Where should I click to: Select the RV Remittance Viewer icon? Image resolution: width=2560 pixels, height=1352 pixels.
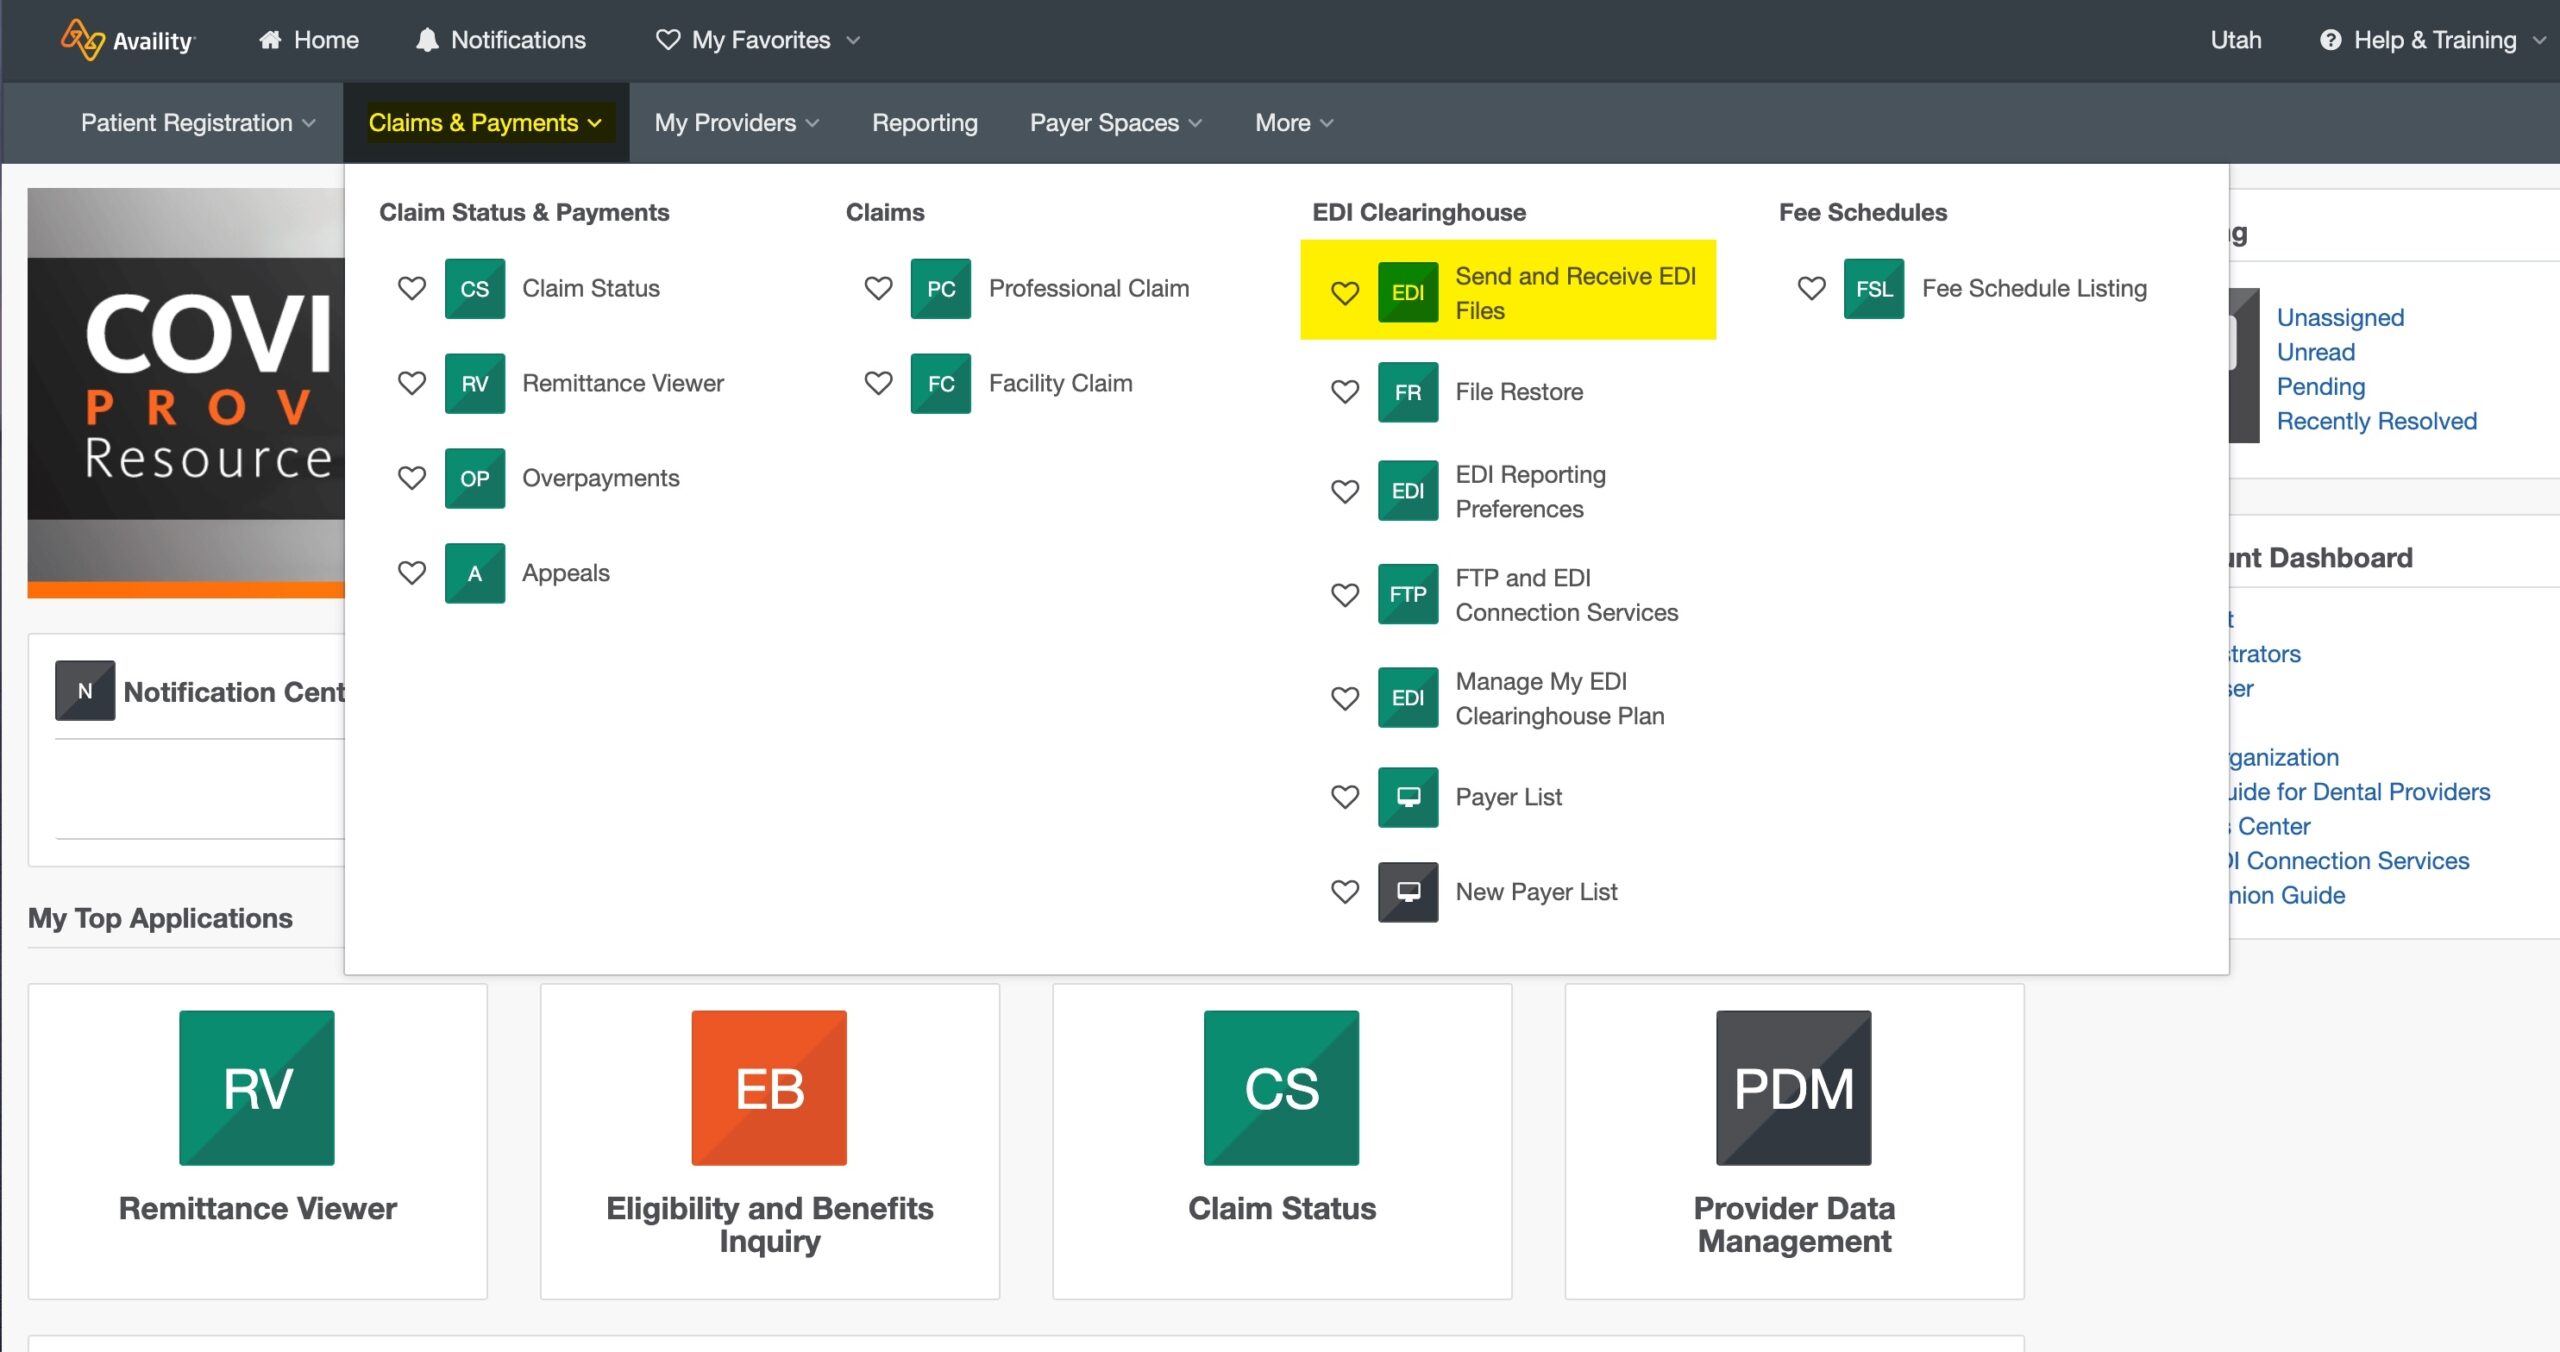[x=474, y=383]
